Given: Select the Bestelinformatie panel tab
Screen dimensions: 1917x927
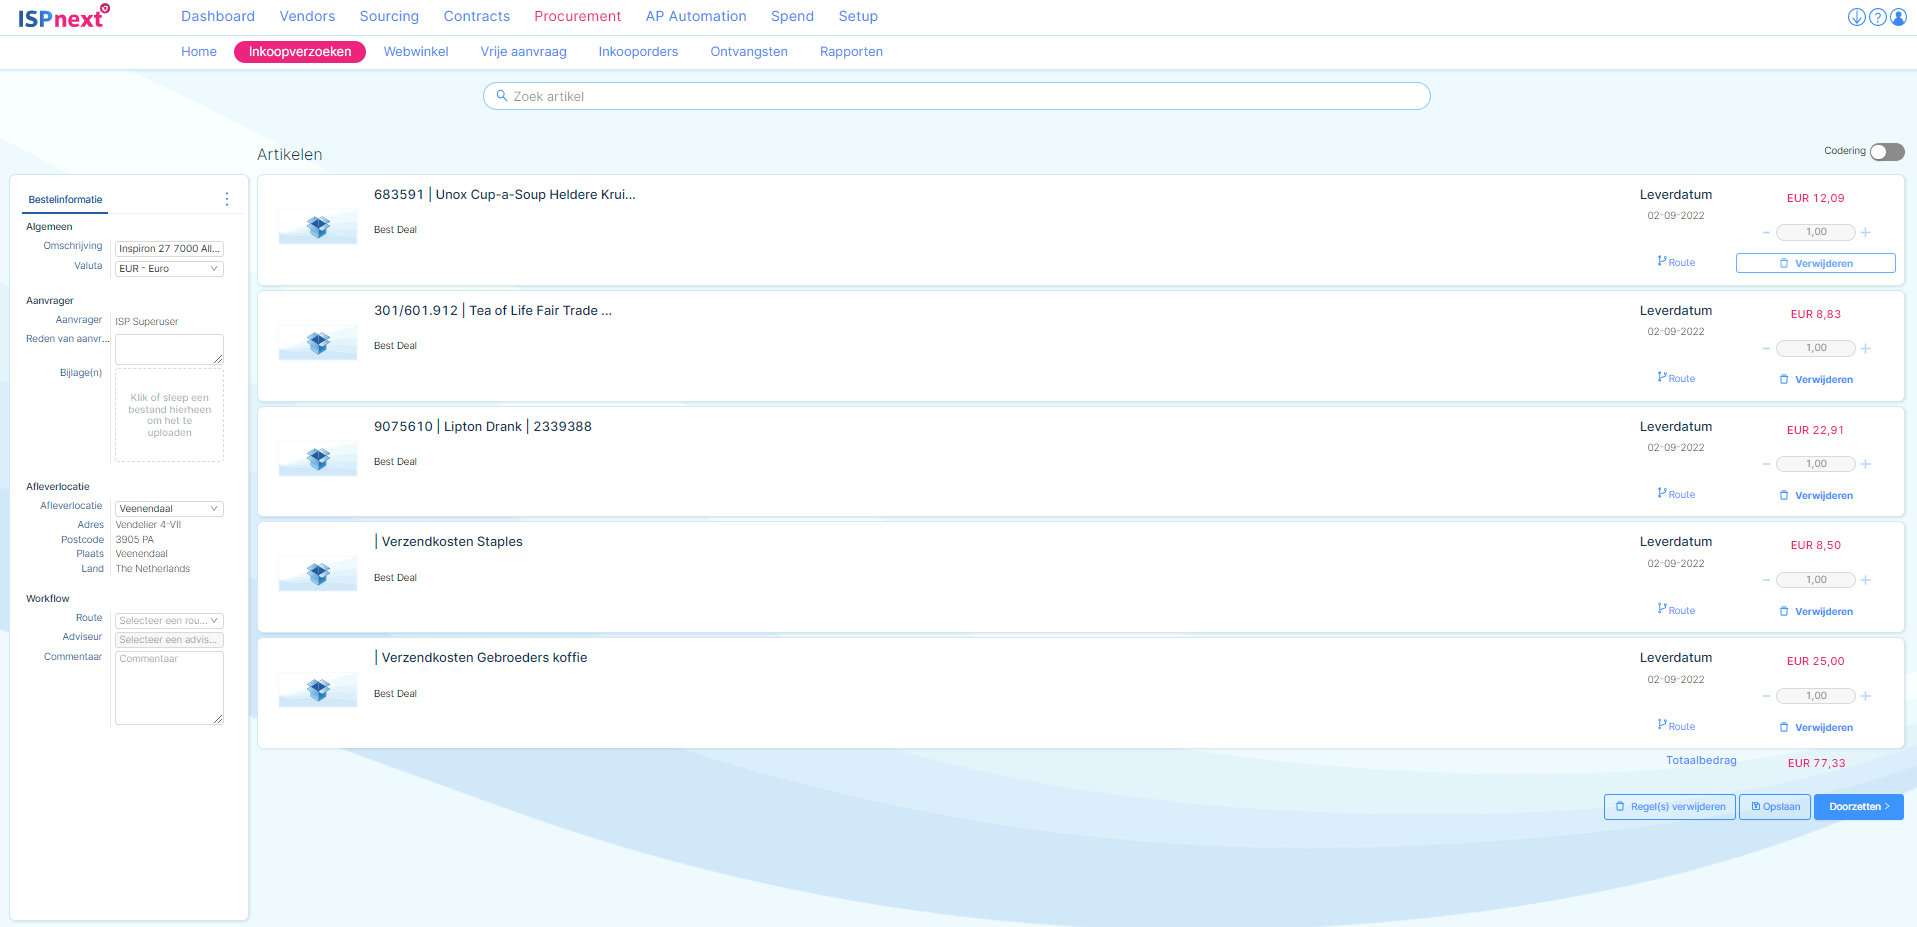Looking at the screenshot, I should point(65,200).
